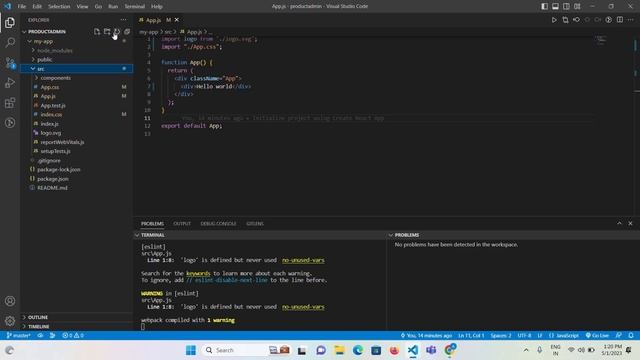
Task: Click the notifications bell in status bar
Action: 631,335
